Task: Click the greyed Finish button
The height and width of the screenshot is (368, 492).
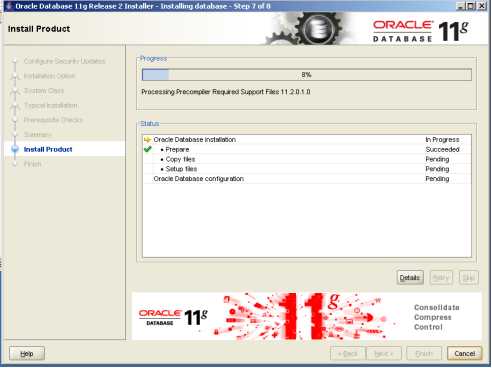Action: pyautogui.click(x=424, y=353)
